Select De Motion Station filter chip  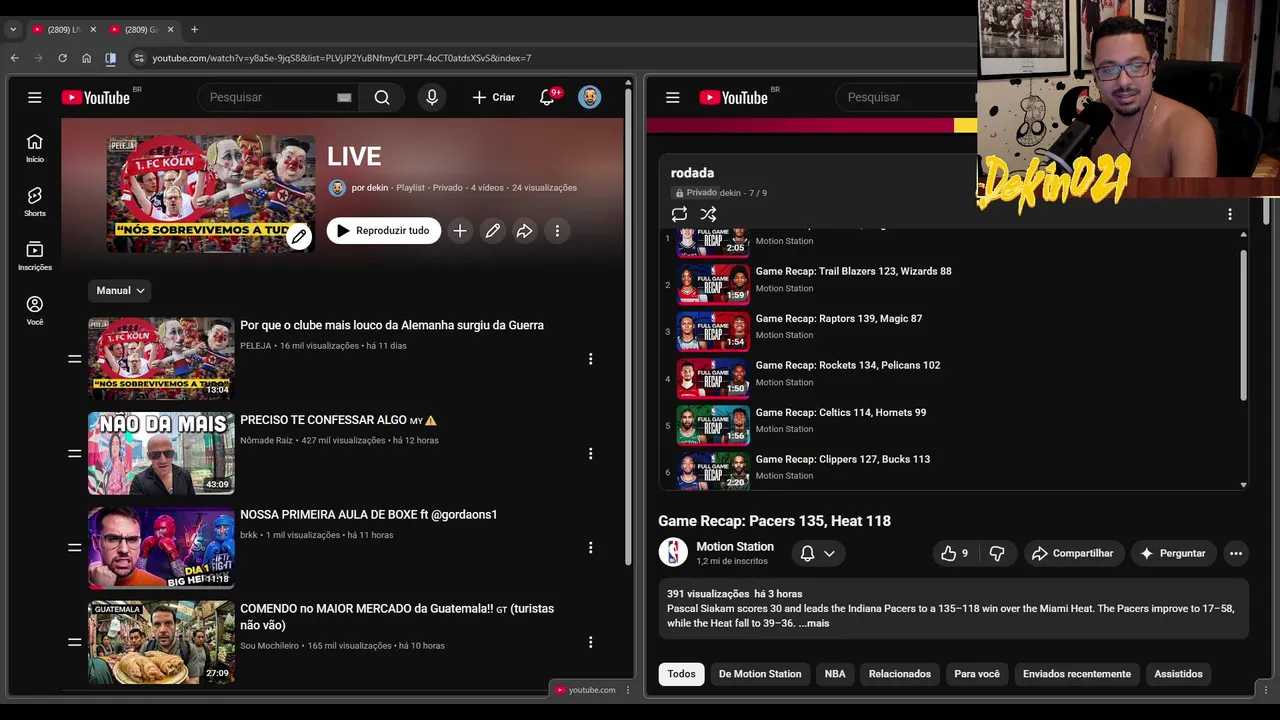pos(760,674)
